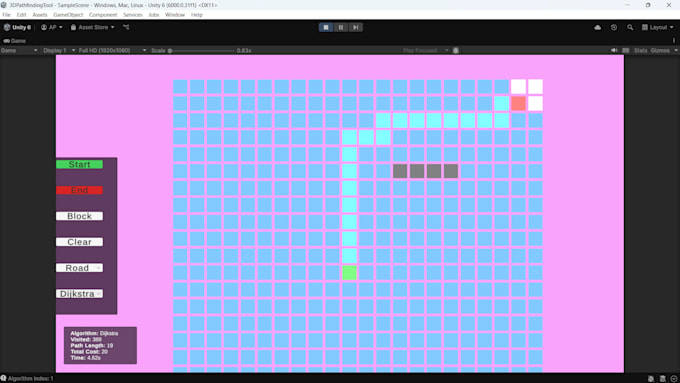
Task: Click the 'Path Length: 19' stat text
Action: 92,346
